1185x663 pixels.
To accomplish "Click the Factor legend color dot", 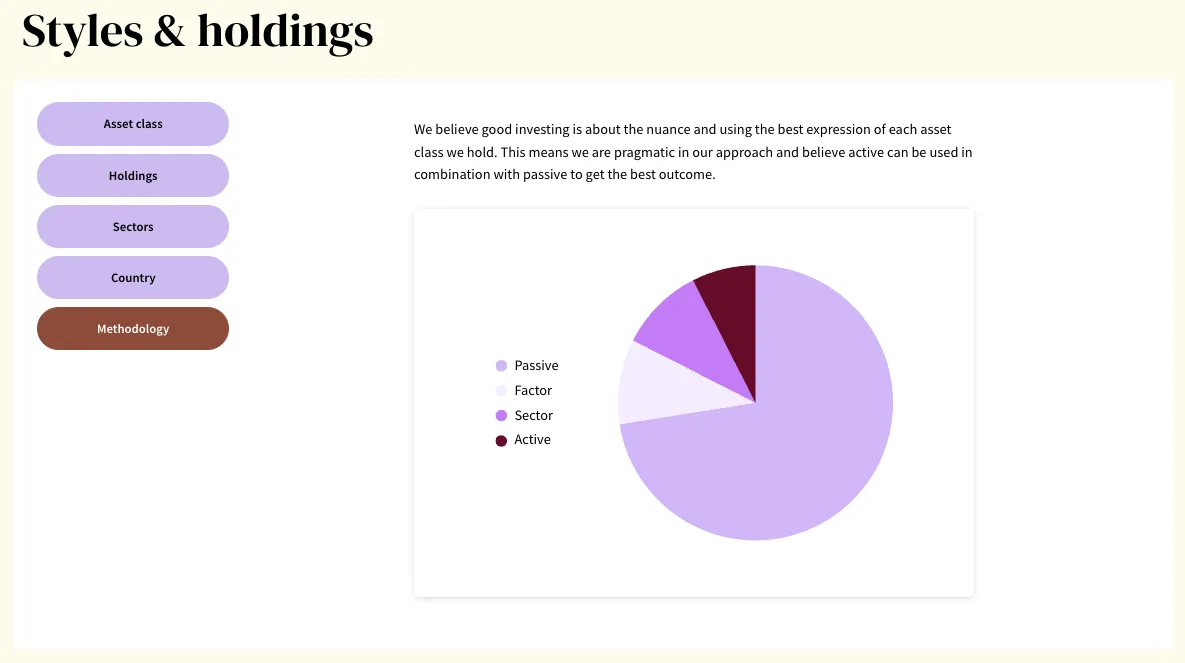I will coord(501,391).
